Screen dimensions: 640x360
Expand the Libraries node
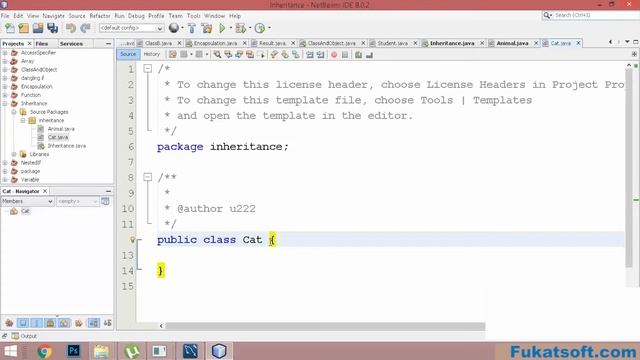point(14,154)
